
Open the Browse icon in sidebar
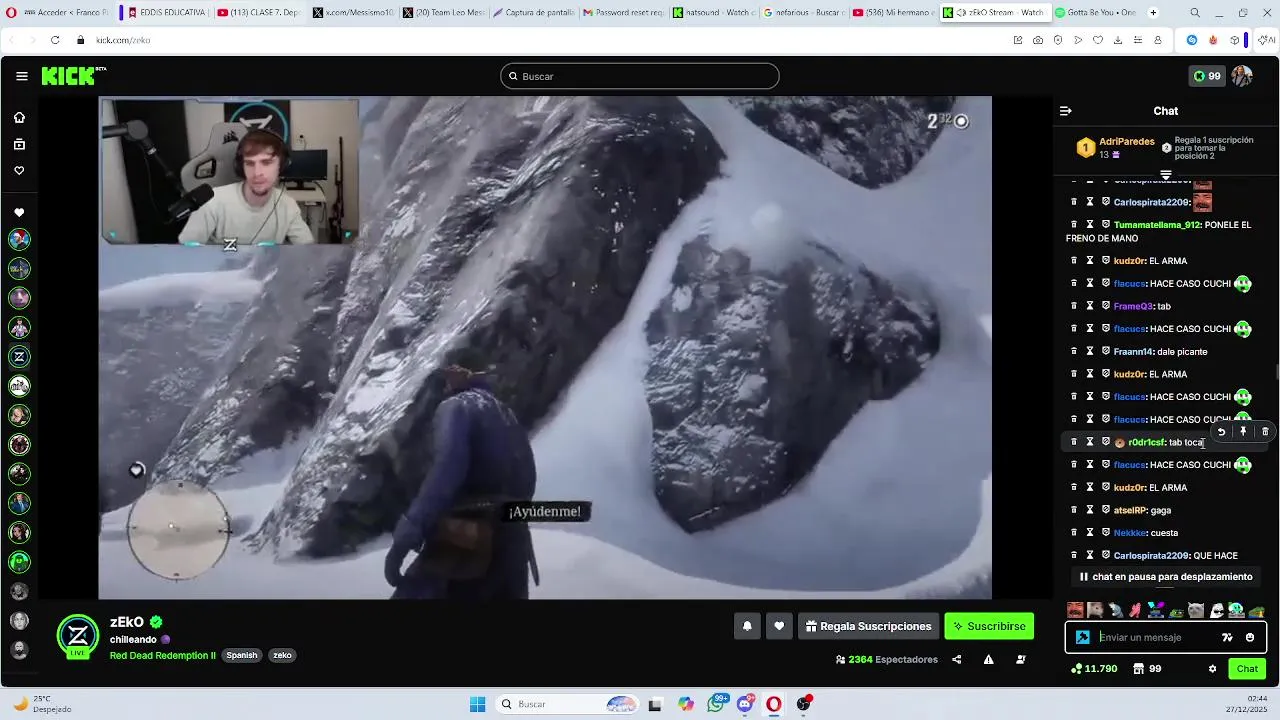19,144
